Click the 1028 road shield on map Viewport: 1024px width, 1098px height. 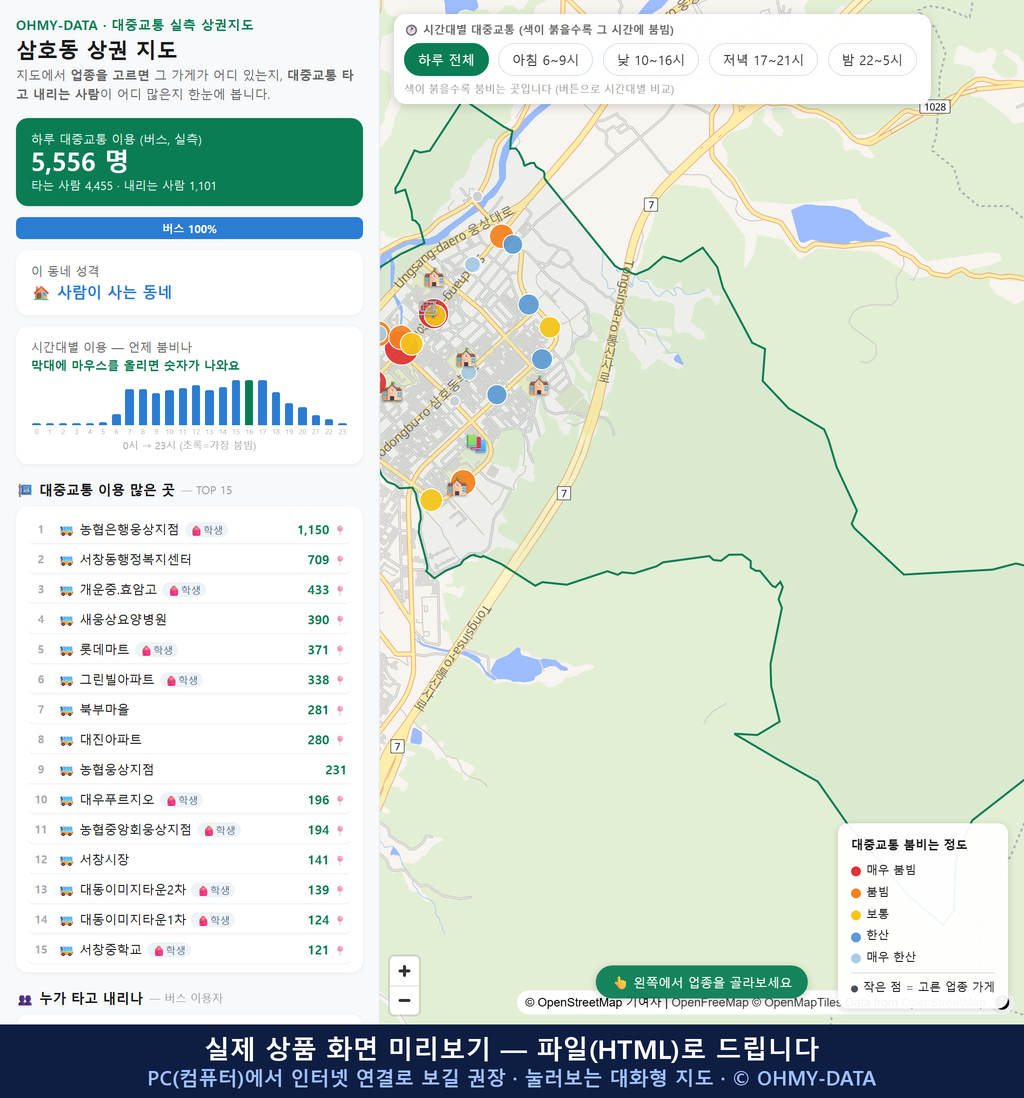pyautogui.click(x=934, y=107)
